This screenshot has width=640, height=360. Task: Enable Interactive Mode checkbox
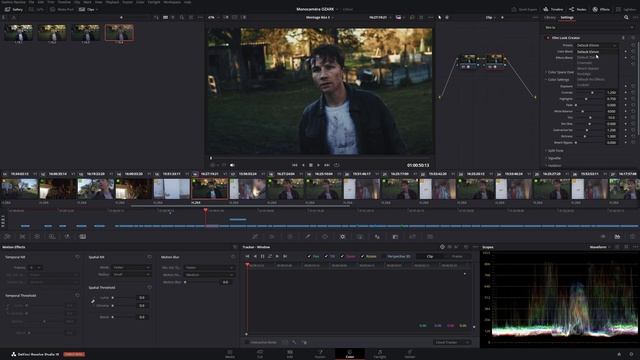point(247,342)
